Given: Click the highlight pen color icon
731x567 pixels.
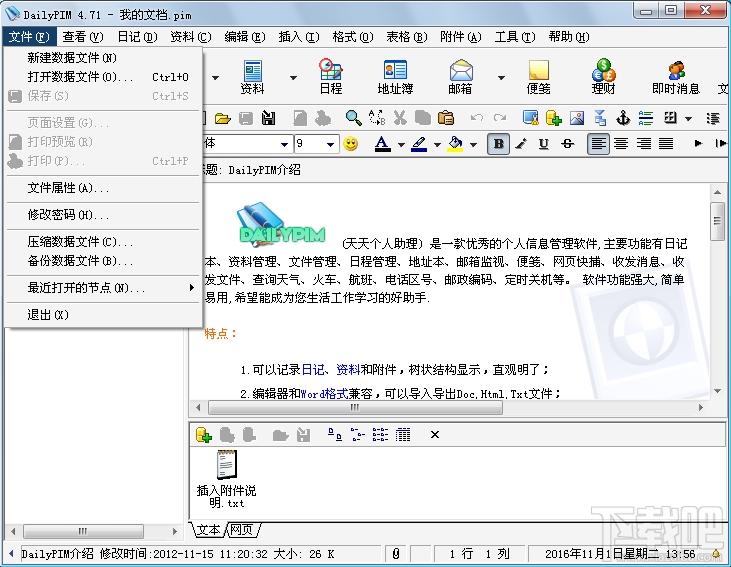Looking at the screenshot, I should 419,144.
